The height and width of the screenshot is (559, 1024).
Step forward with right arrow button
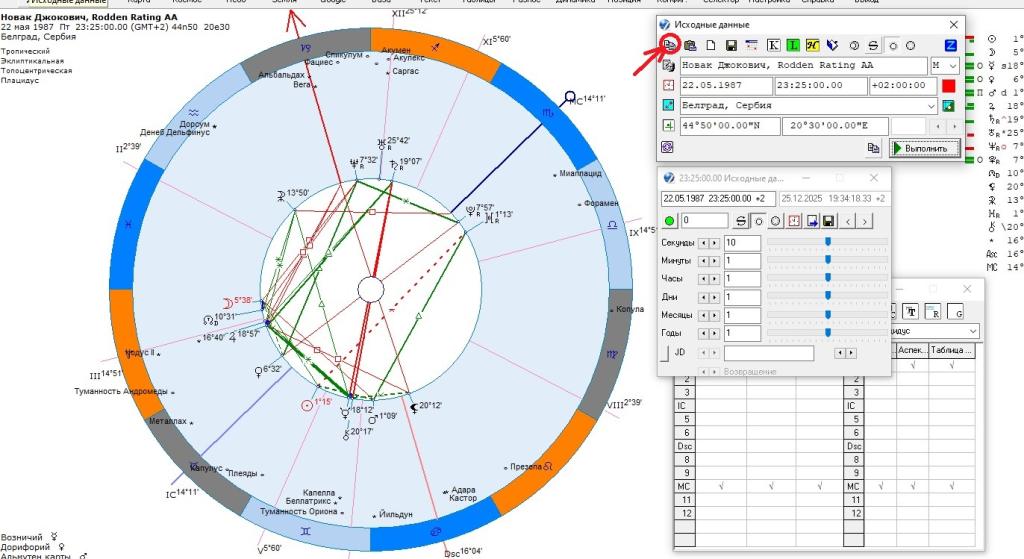click(x=865, y=220)
